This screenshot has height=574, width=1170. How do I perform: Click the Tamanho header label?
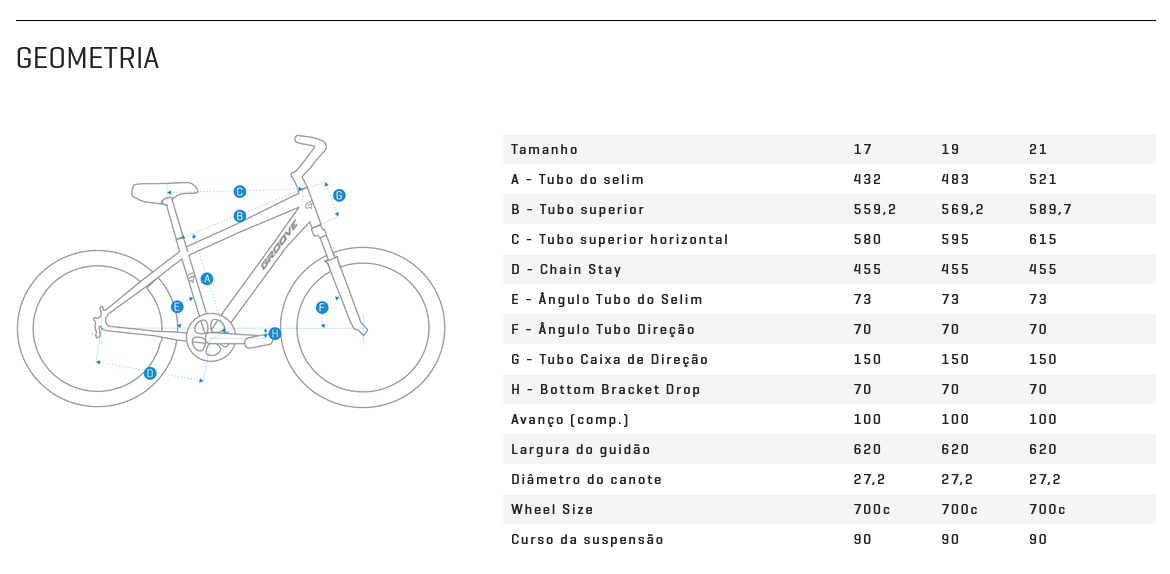(545, 149)
